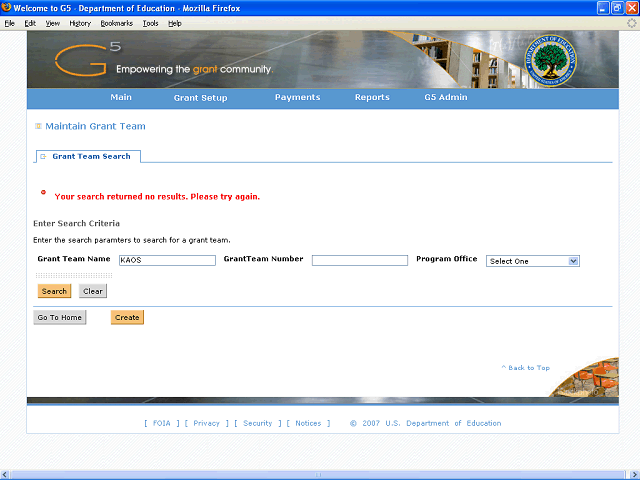Open the G5 Admin navigation item
Screen dimensions: 640x480
click(x=446, y=97)
